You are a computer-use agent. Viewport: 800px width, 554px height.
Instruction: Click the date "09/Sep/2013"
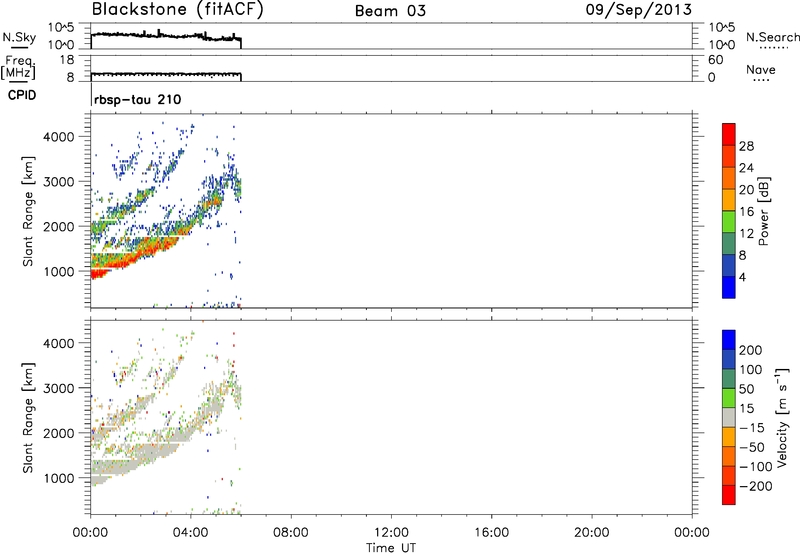tap(638, 10)
